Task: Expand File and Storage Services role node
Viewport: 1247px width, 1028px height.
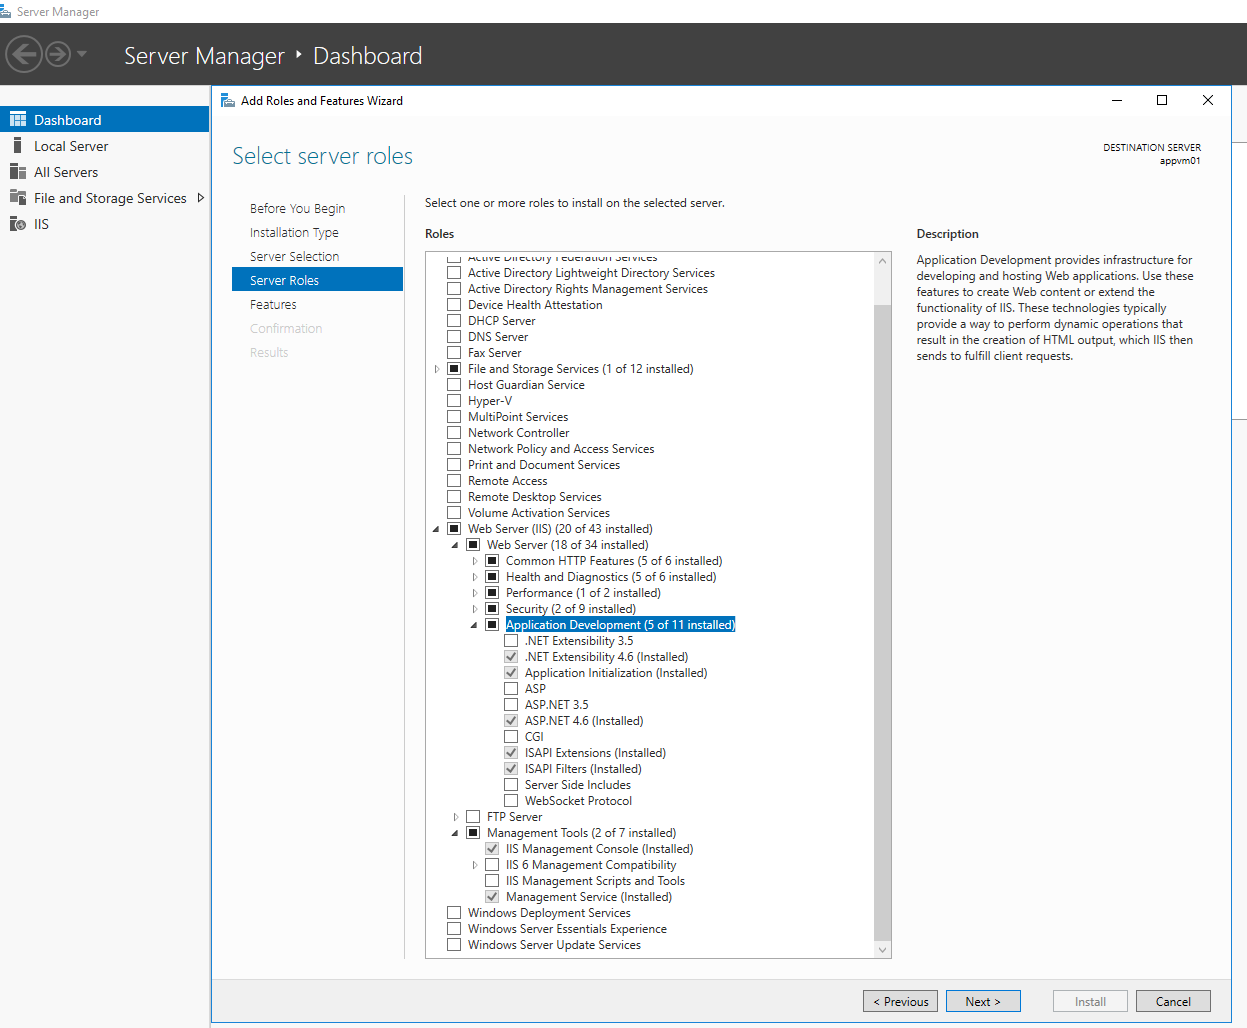Action: click(x=437, y=369)
